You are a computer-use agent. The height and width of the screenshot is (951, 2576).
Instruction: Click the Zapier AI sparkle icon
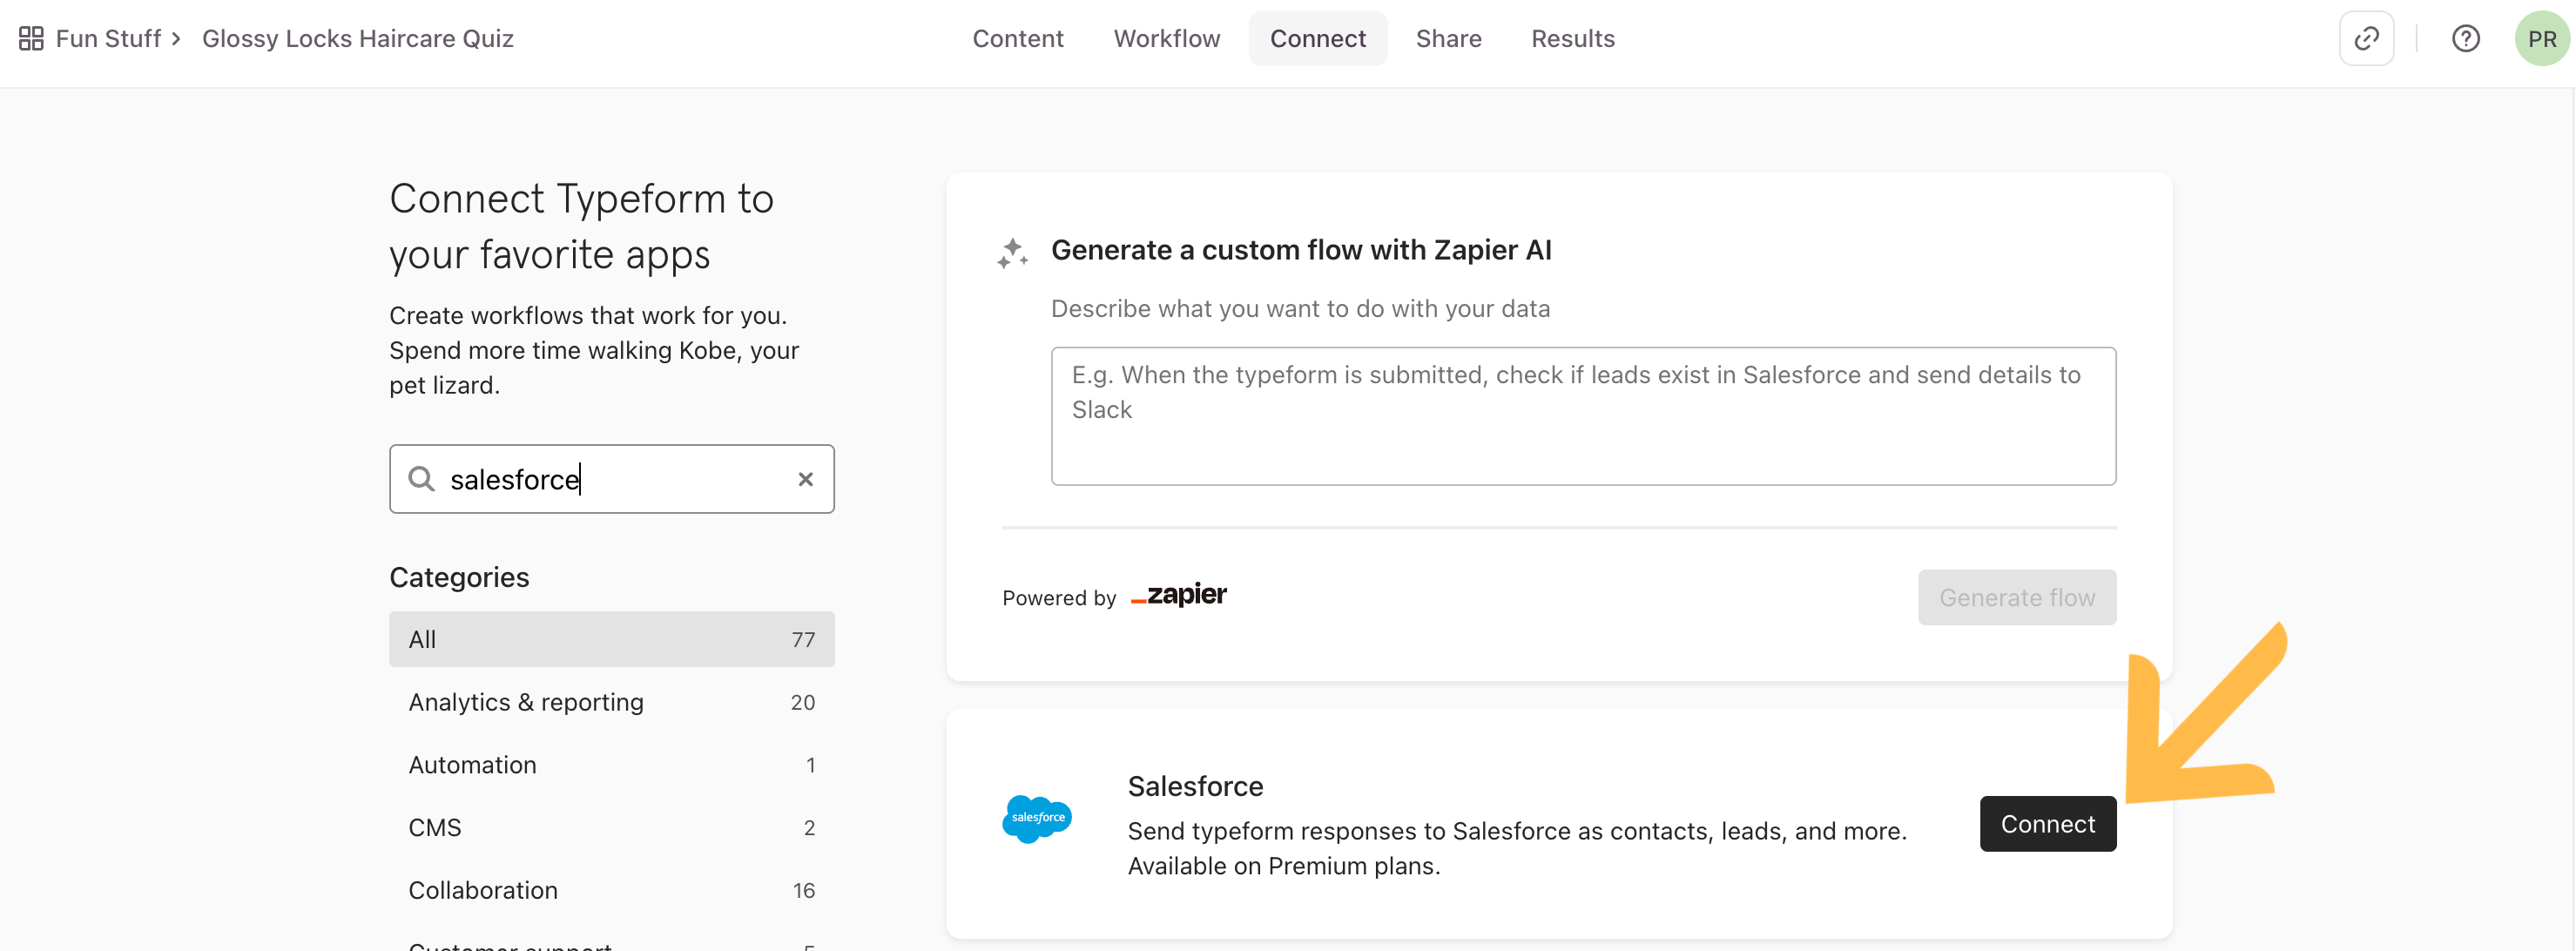click(x=1012, y=253)
